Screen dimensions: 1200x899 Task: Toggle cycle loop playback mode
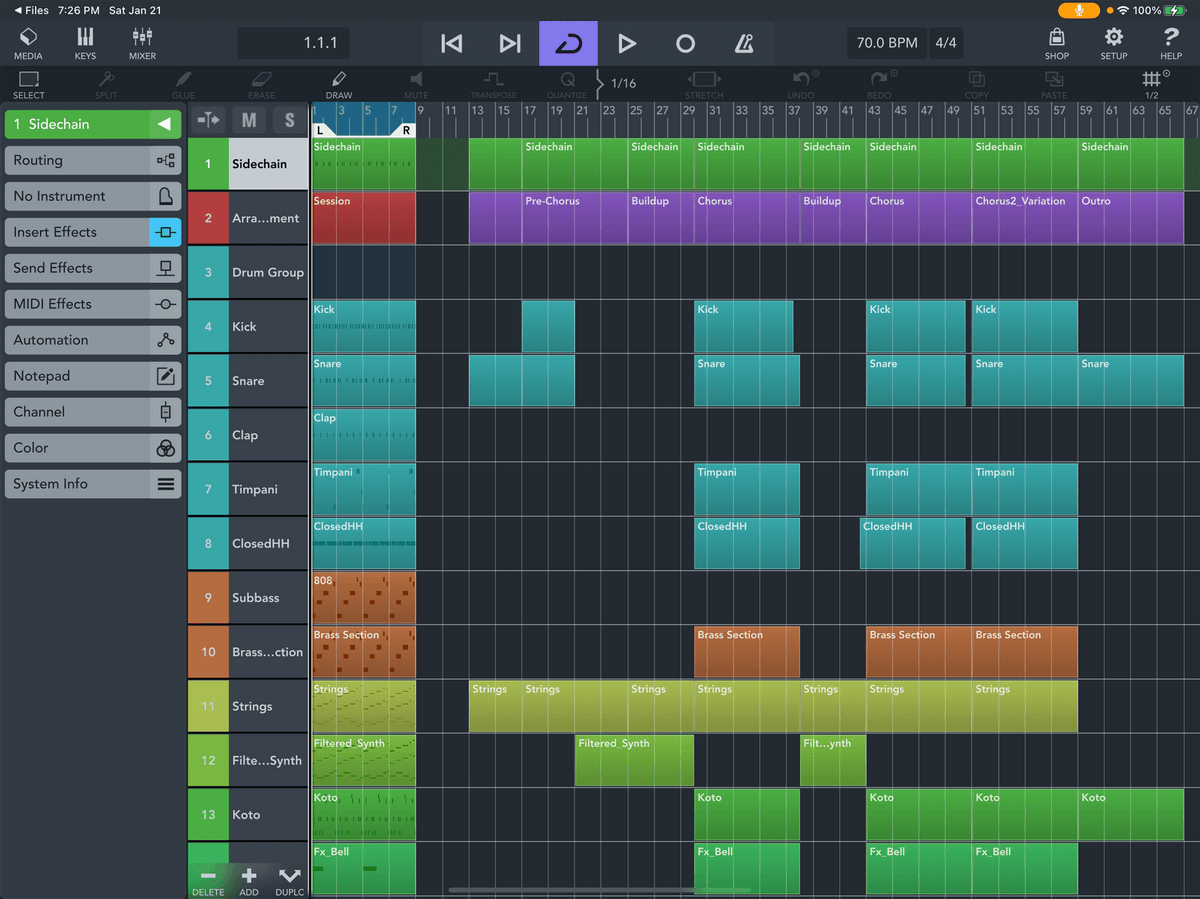(x=568, y=43)
